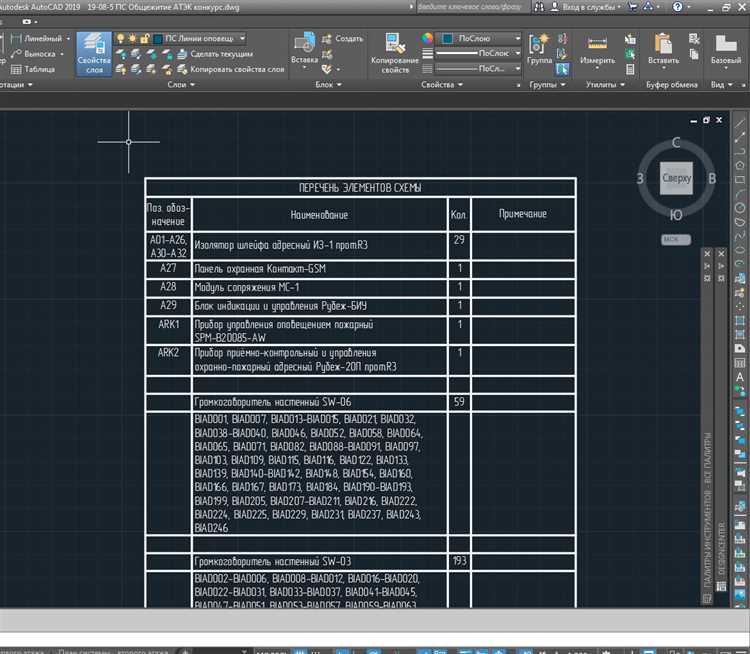Click the keyword search input field
Viewport: 750px width, 654px height.
pyautogui.click(x=473, y=7)
